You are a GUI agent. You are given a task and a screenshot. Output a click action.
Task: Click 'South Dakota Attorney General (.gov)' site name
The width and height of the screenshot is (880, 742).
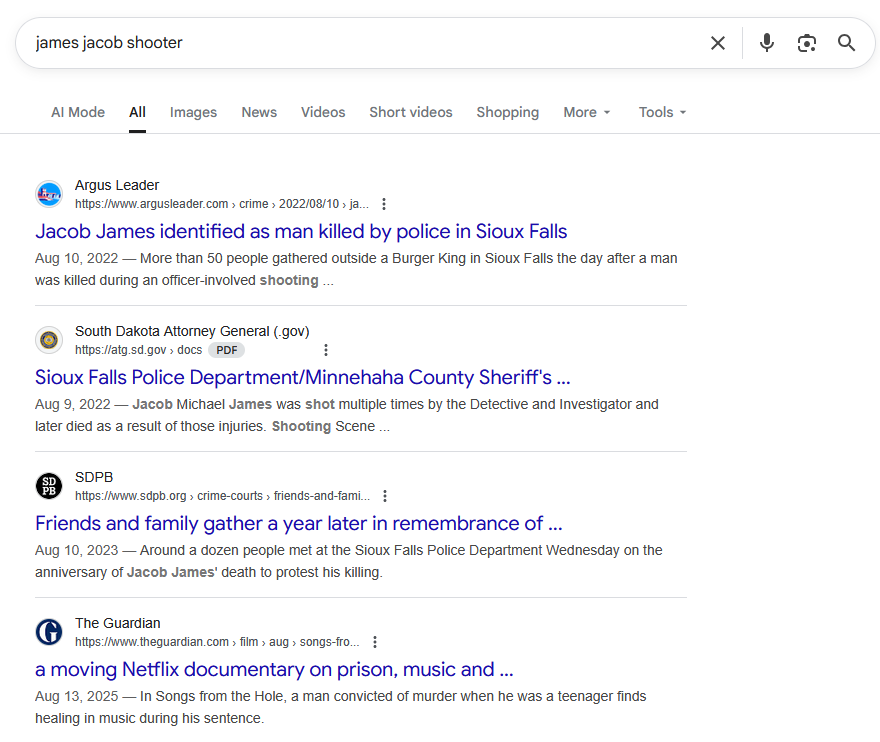(x=192, y=331)
